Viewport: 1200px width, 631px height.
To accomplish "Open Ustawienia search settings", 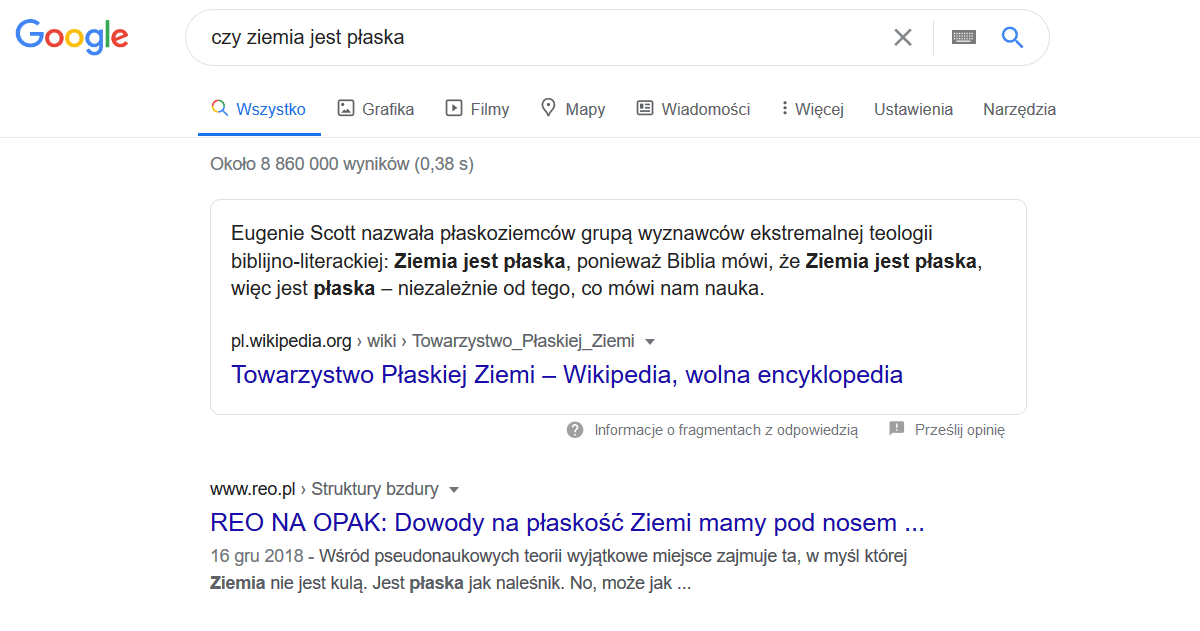I will click(x=913, y=109).
